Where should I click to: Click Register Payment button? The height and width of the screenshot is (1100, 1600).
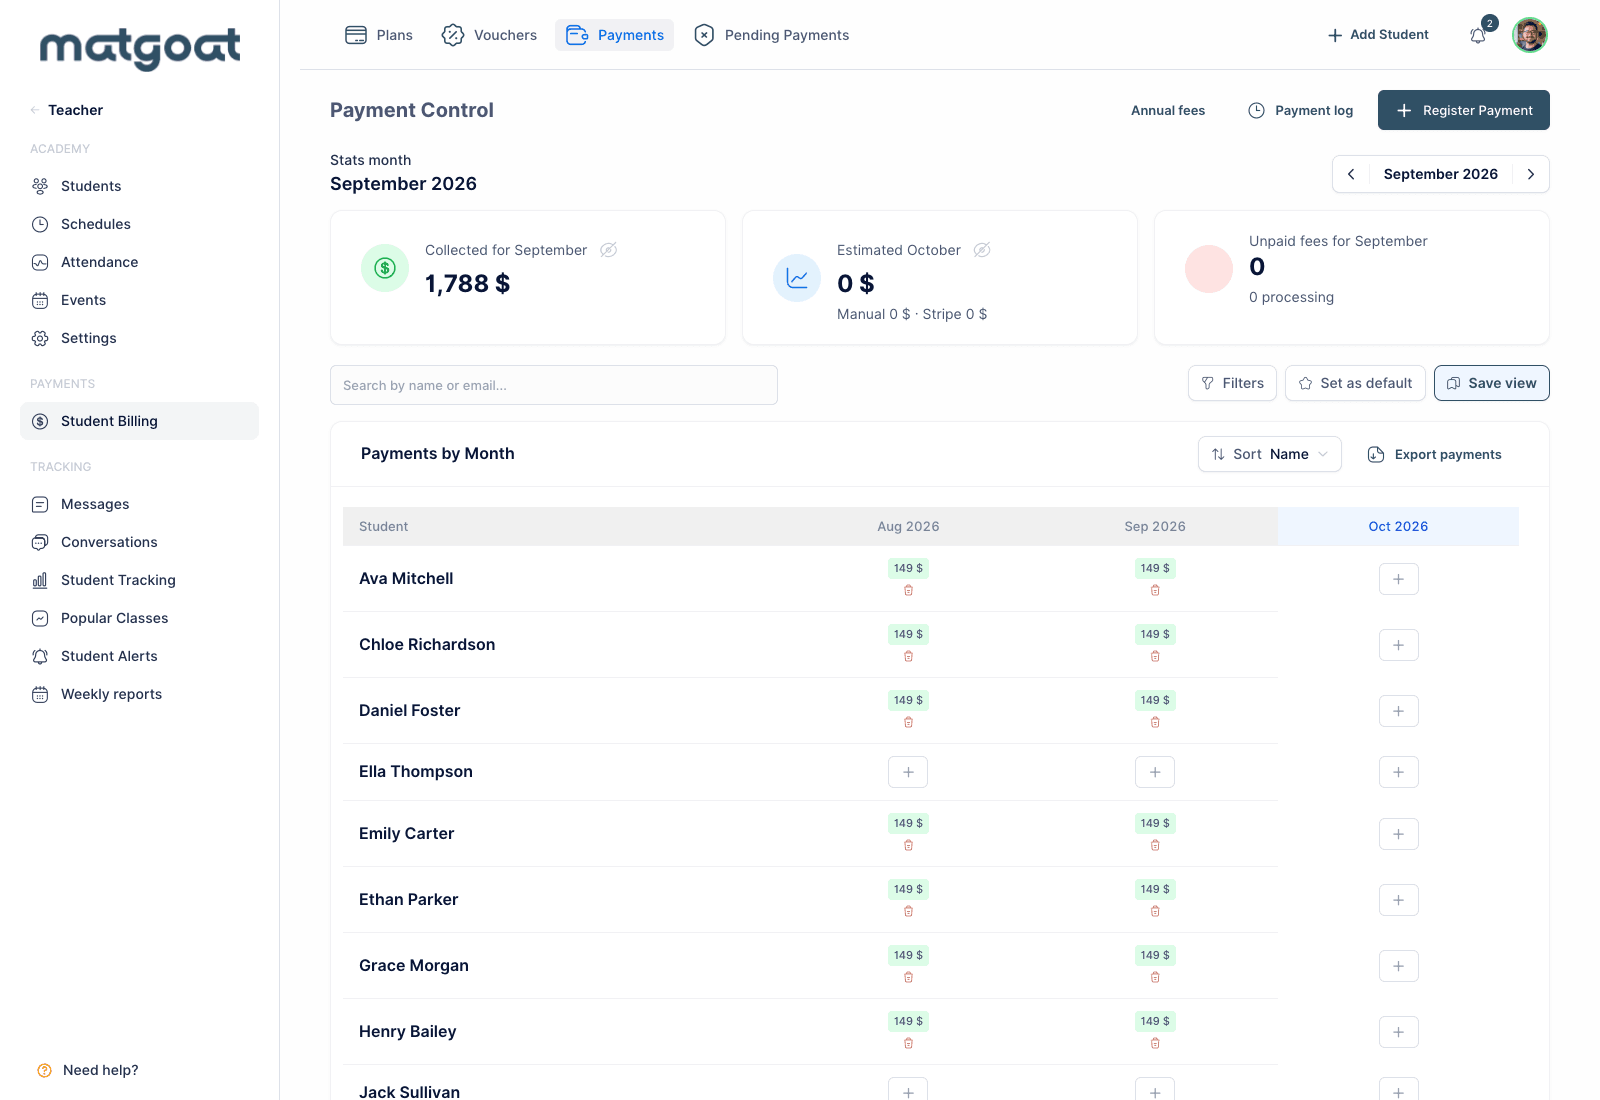tap(1464, 110)
